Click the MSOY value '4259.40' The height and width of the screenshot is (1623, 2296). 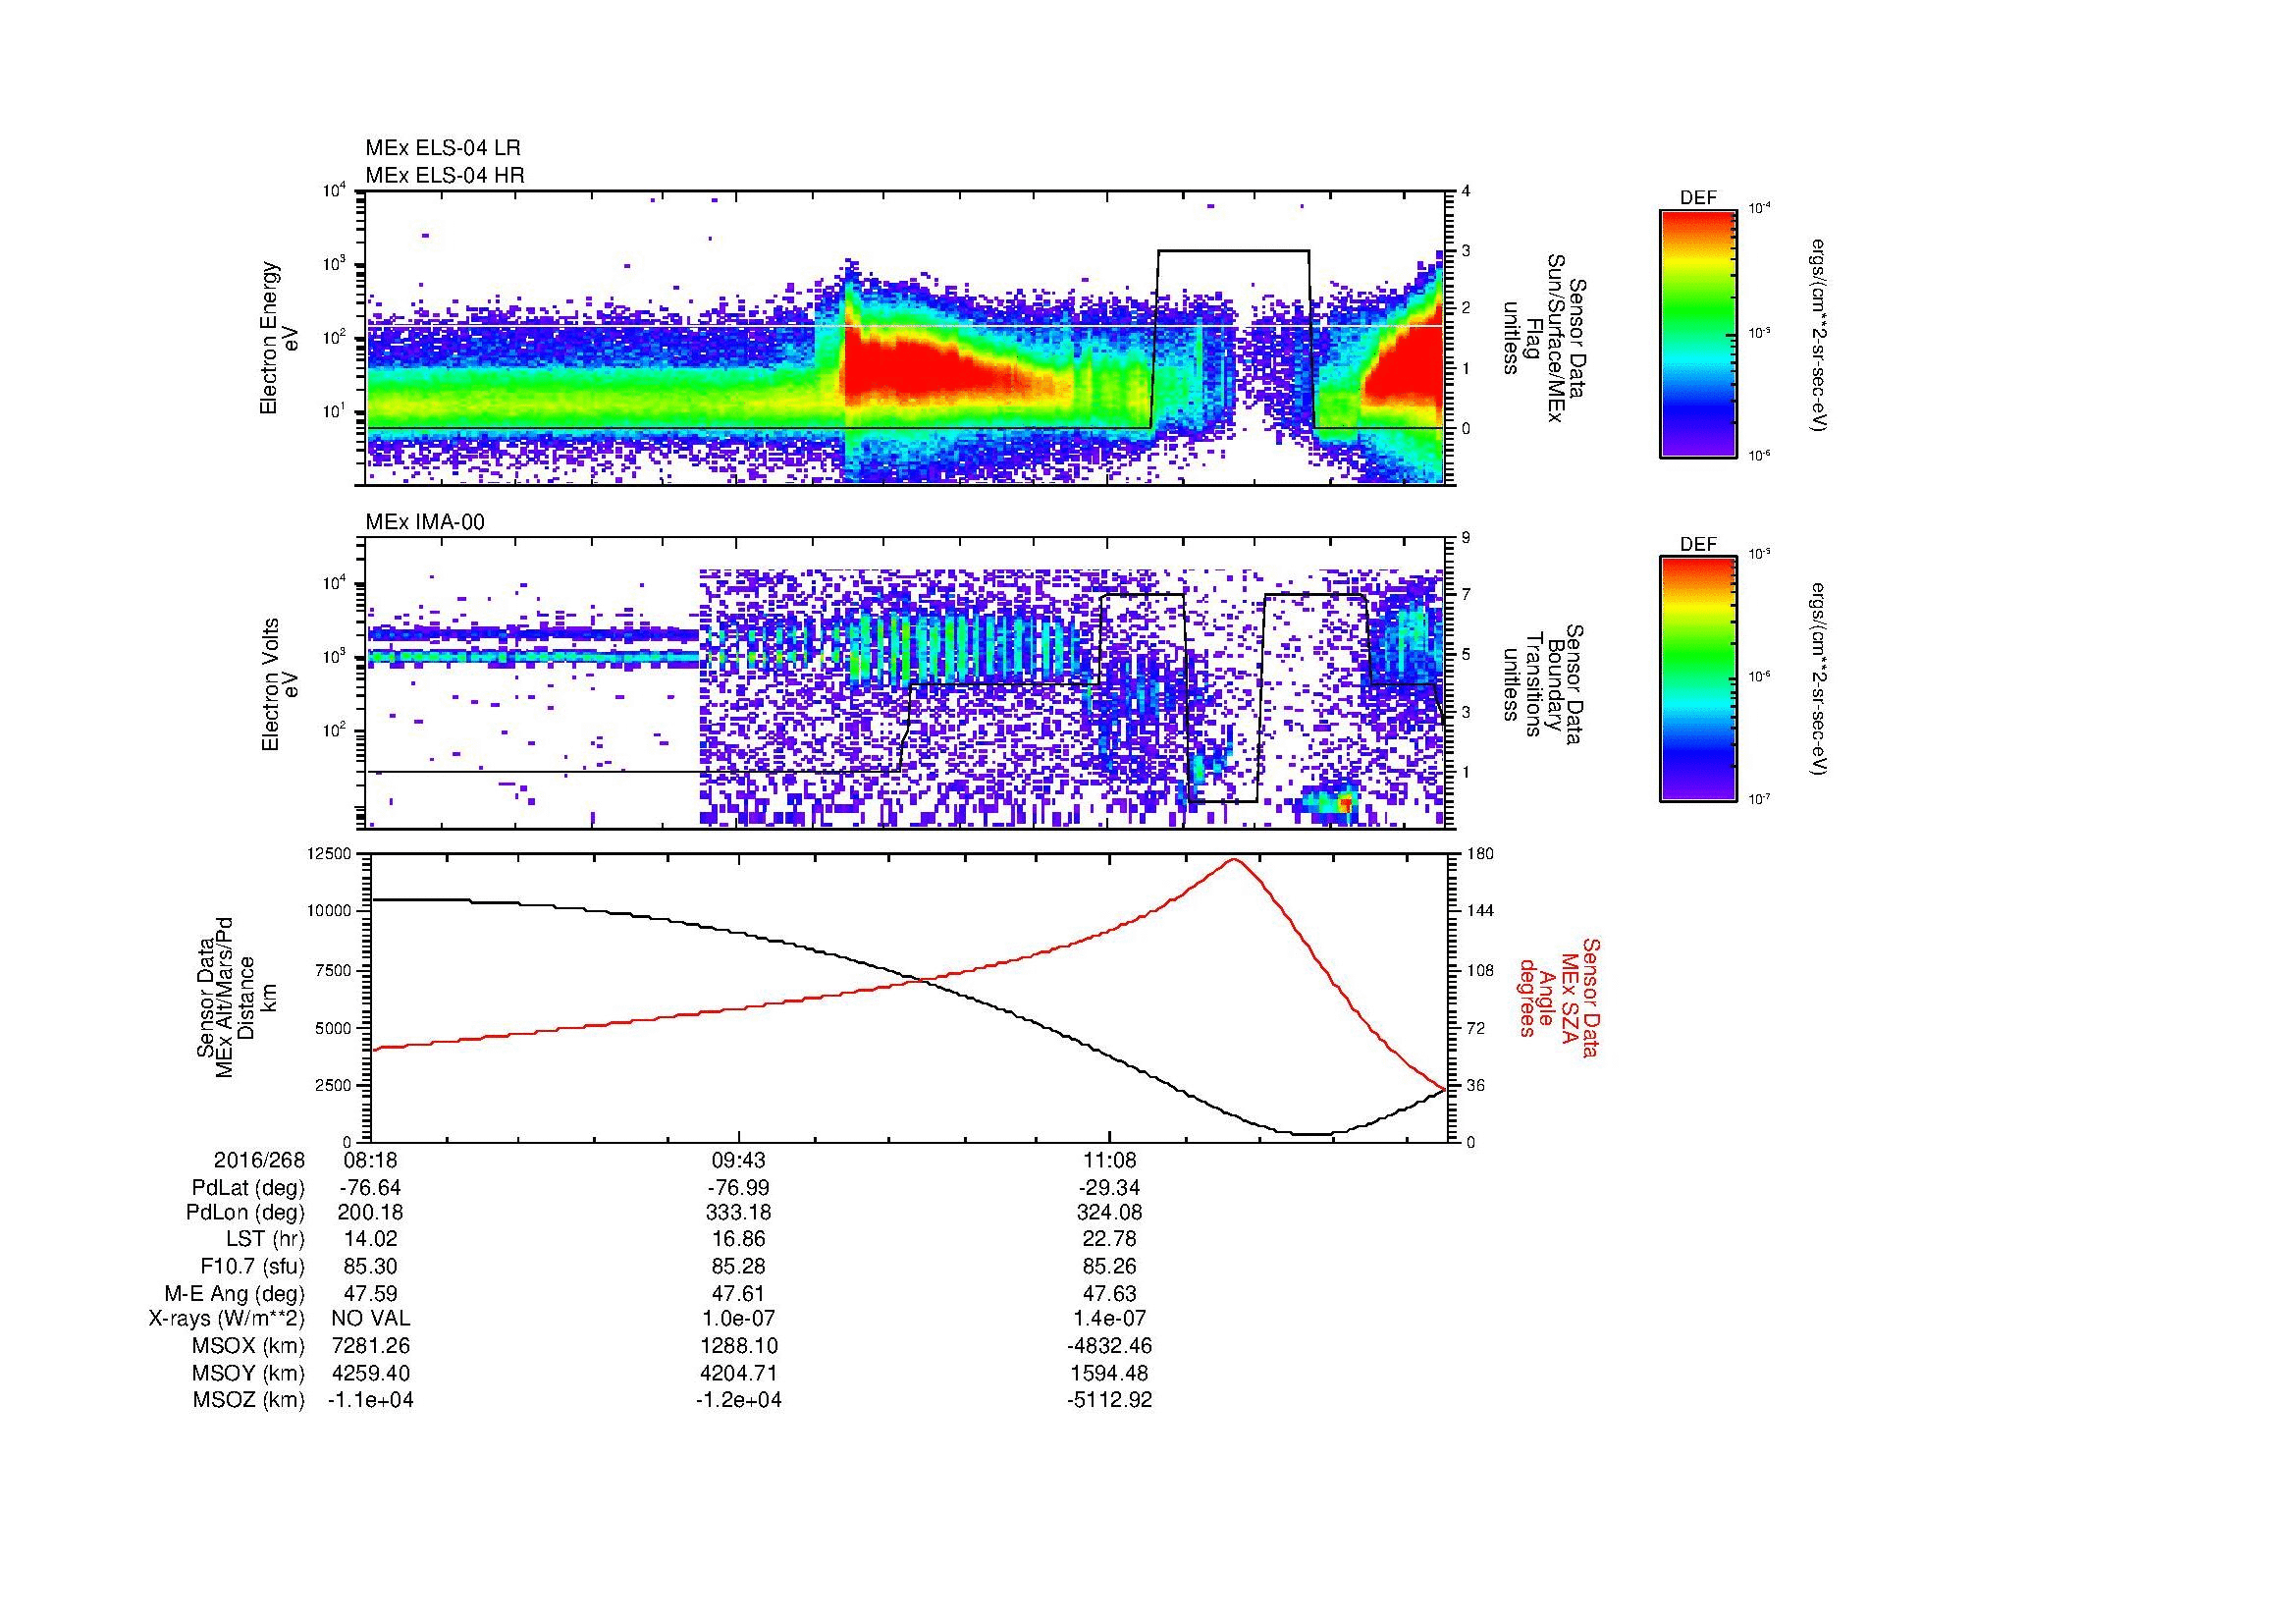[x=370, y=1373]
